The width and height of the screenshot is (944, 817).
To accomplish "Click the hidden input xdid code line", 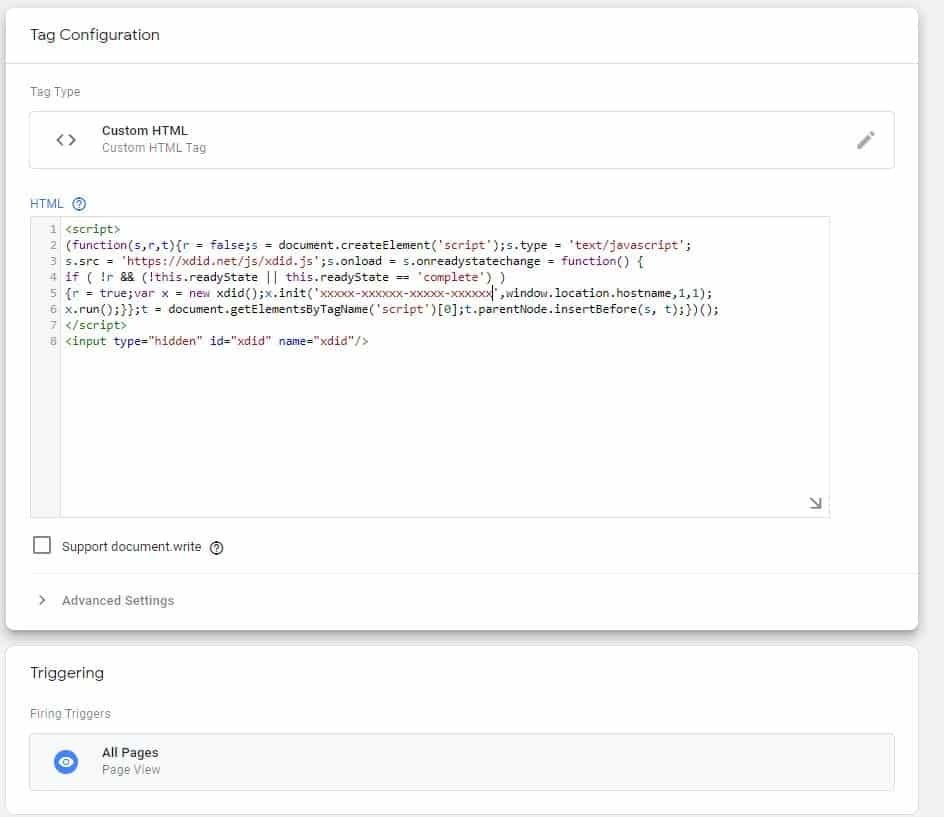I will (x=217, y=341).
